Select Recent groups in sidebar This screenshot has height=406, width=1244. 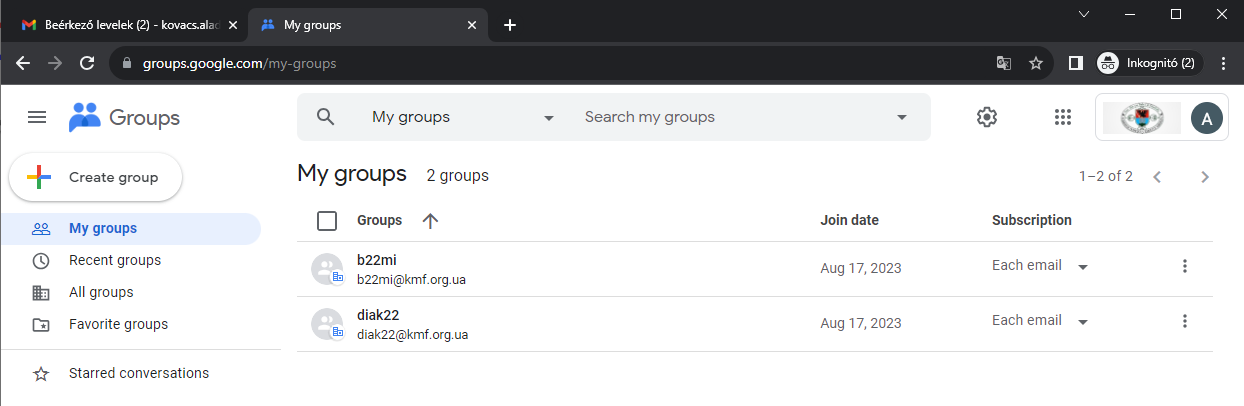pyautogui.click(x=115, y=260)
